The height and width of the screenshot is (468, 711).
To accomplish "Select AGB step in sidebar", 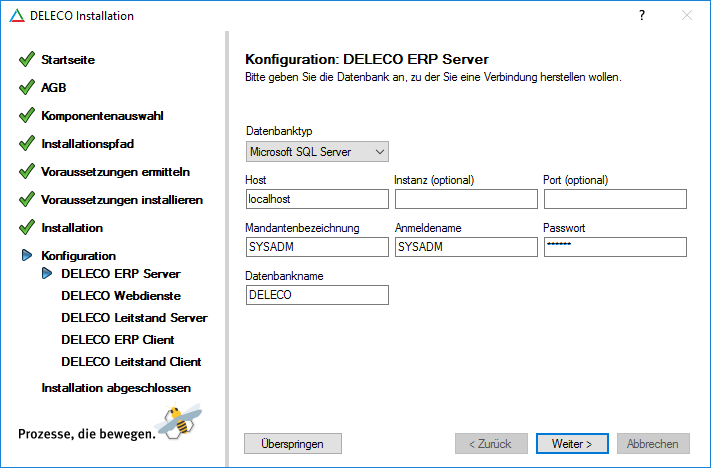I will (54, 88).
